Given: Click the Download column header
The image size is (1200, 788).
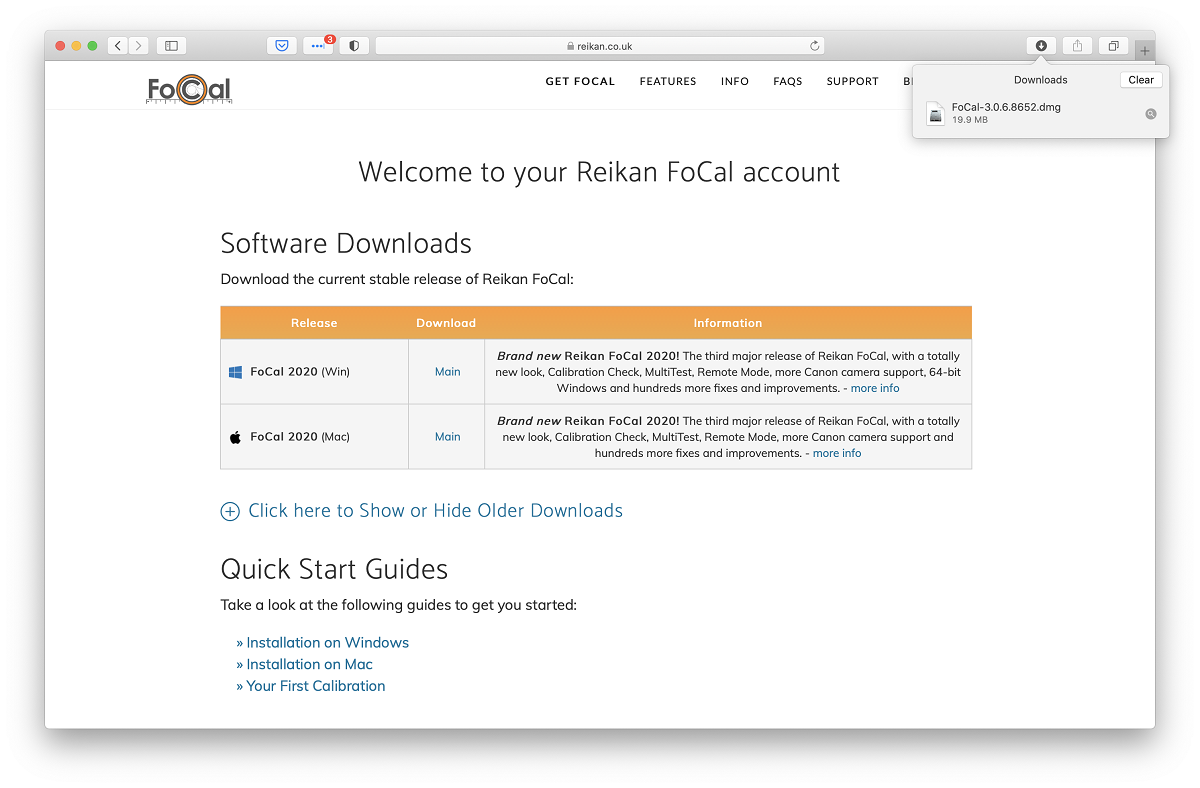Looking at the screenshot, I should pos(446,323).
